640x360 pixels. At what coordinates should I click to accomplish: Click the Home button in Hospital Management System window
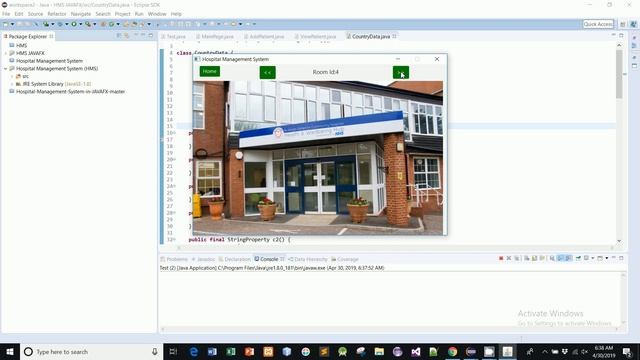210,71
